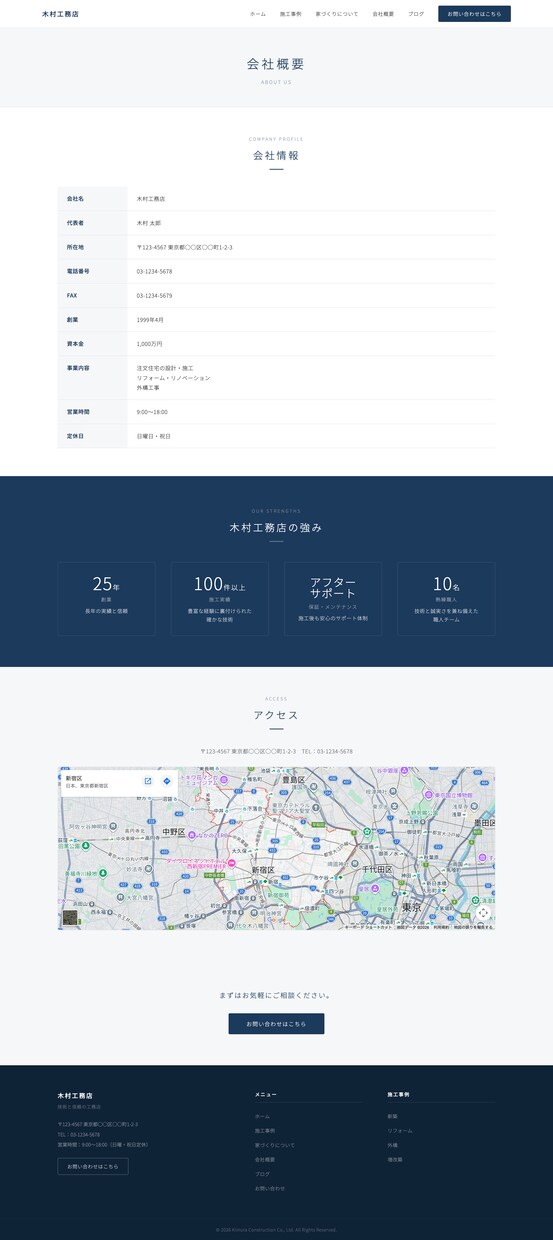This screenshot has width=553, height=1240.
Task: Open footer 施工事例 link under メニュー
Action: click(x=265, y=1131)
